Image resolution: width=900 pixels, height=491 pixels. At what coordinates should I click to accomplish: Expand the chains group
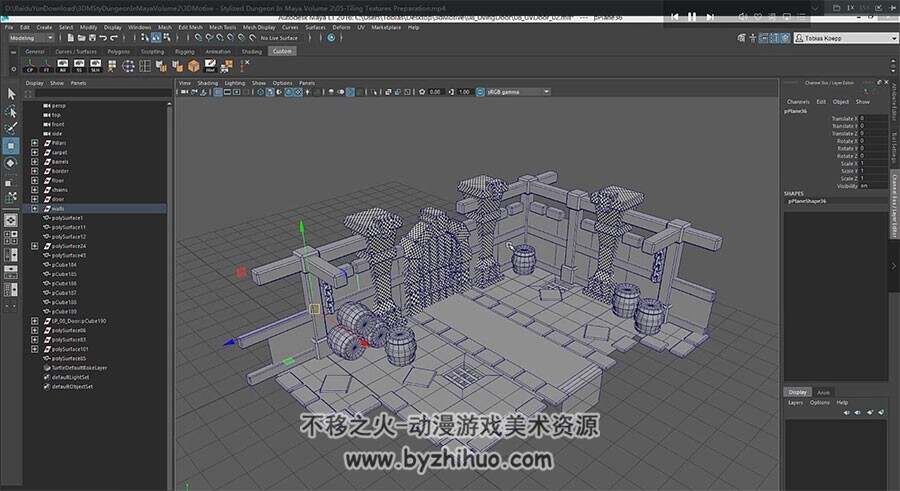[x=34, y=190]
